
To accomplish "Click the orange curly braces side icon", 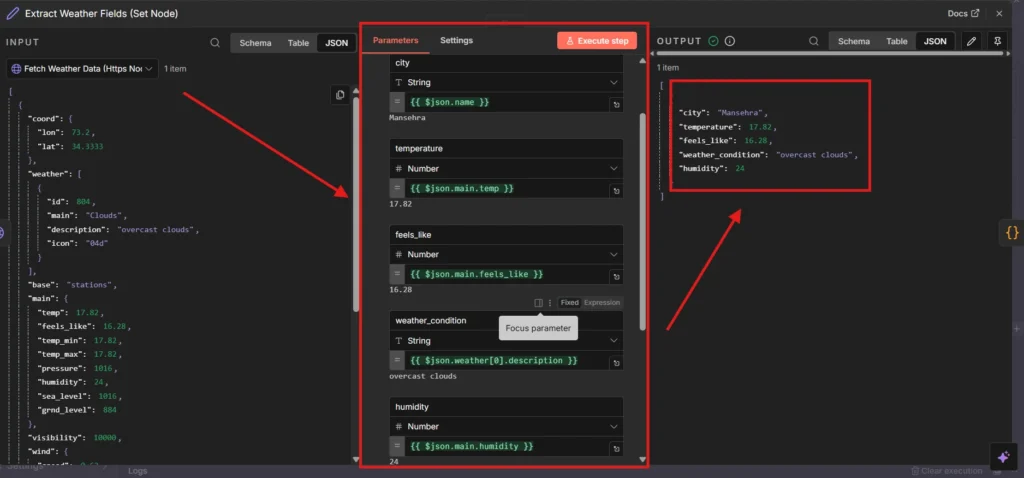I will pyautogui.click(x=1012, y=232).
